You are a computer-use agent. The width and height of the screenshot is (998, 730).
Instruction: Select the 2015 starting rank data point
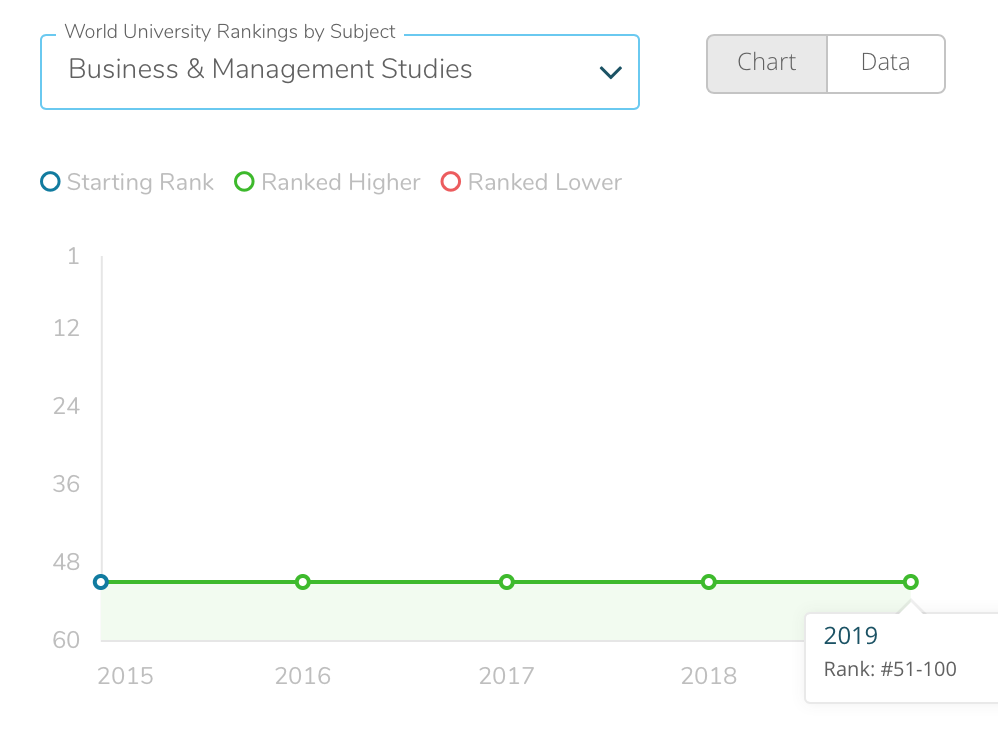(101, 582)
